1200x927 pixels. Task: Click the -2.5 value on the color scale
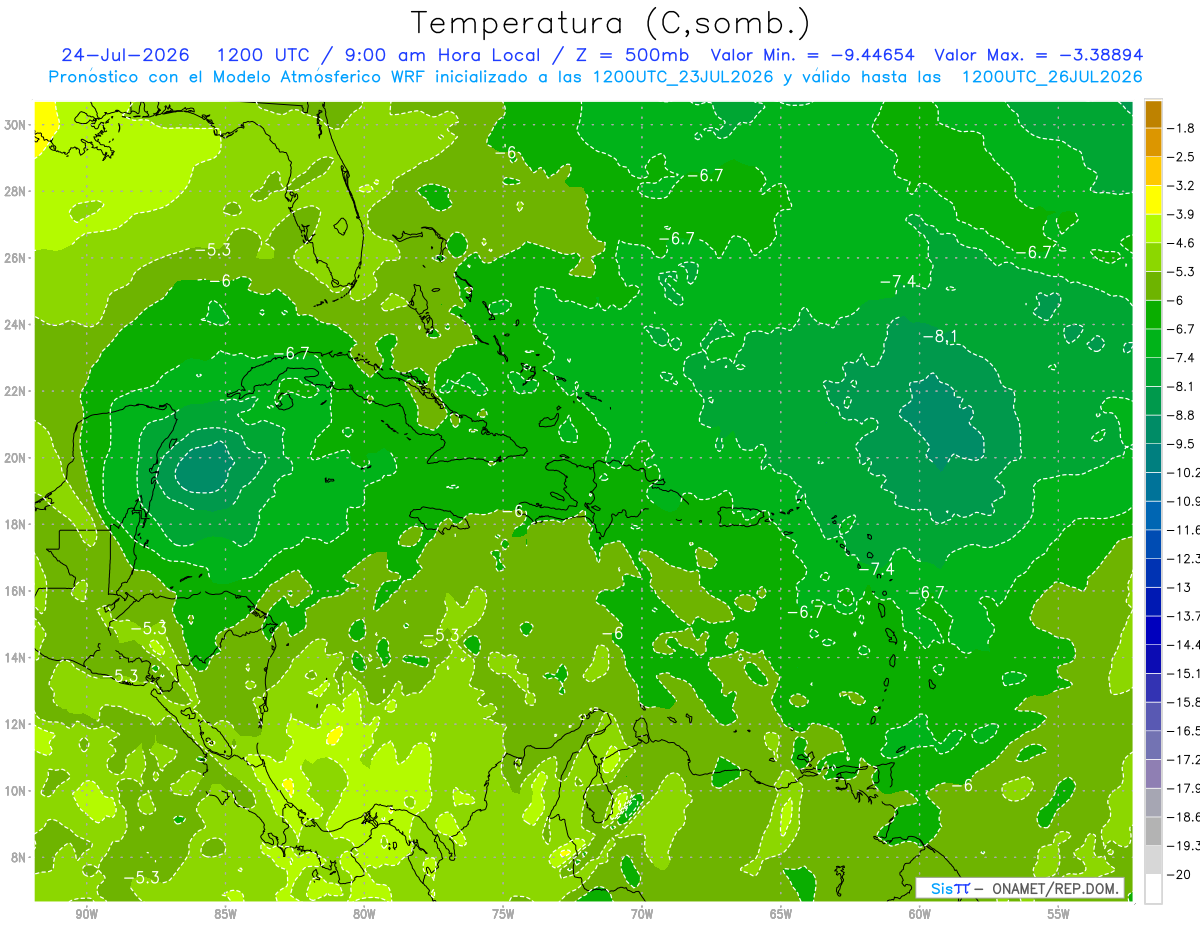[x=1182, y=157]
